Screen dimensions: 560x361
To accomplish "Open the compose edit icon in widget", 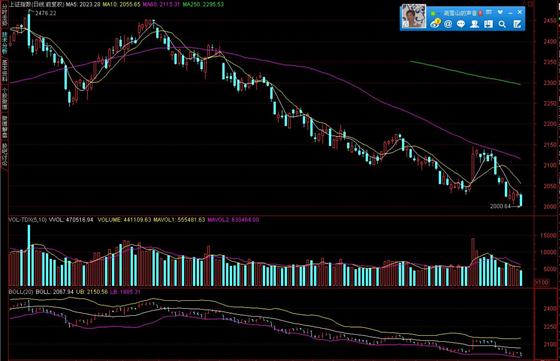I will 518,24.
